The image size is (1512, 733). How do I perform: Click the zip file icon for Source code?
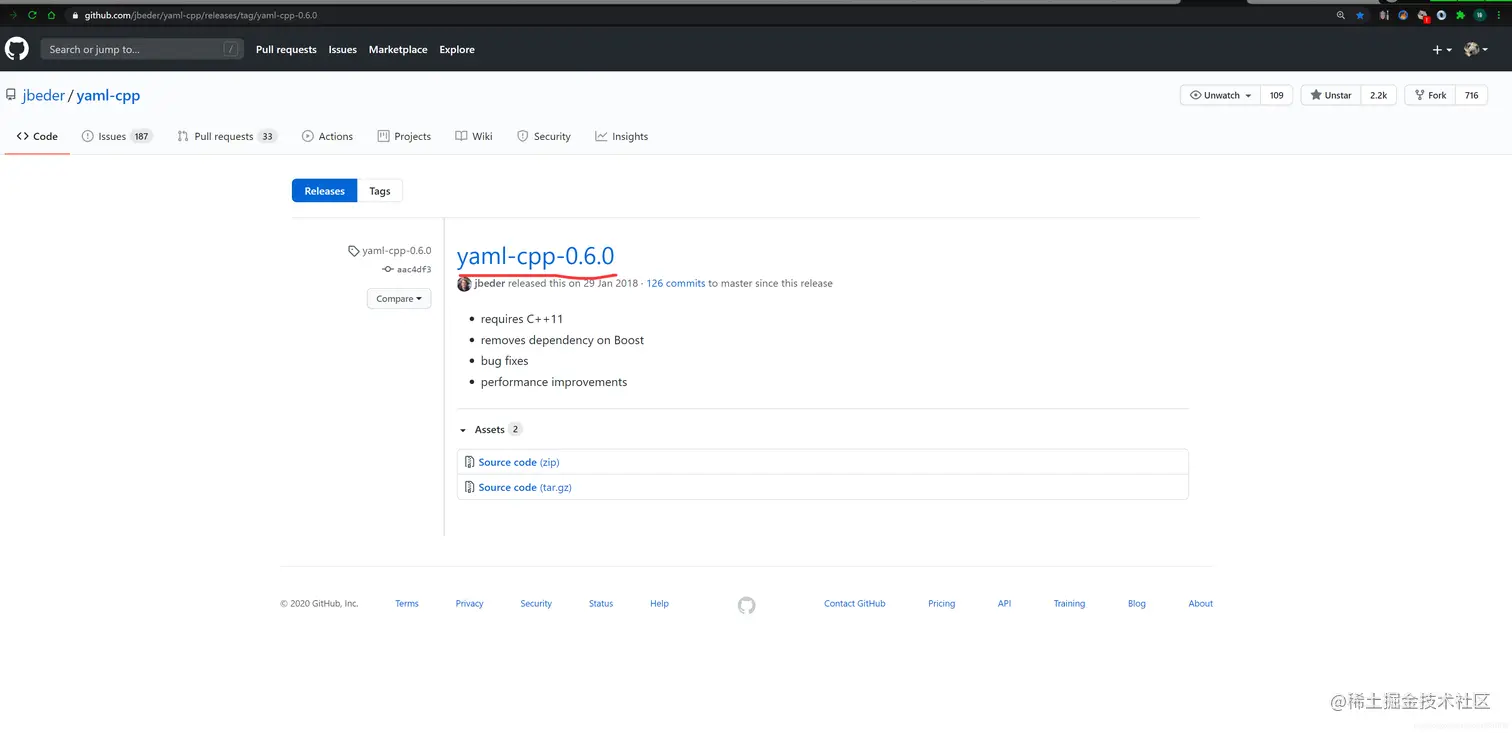point(469,462)
